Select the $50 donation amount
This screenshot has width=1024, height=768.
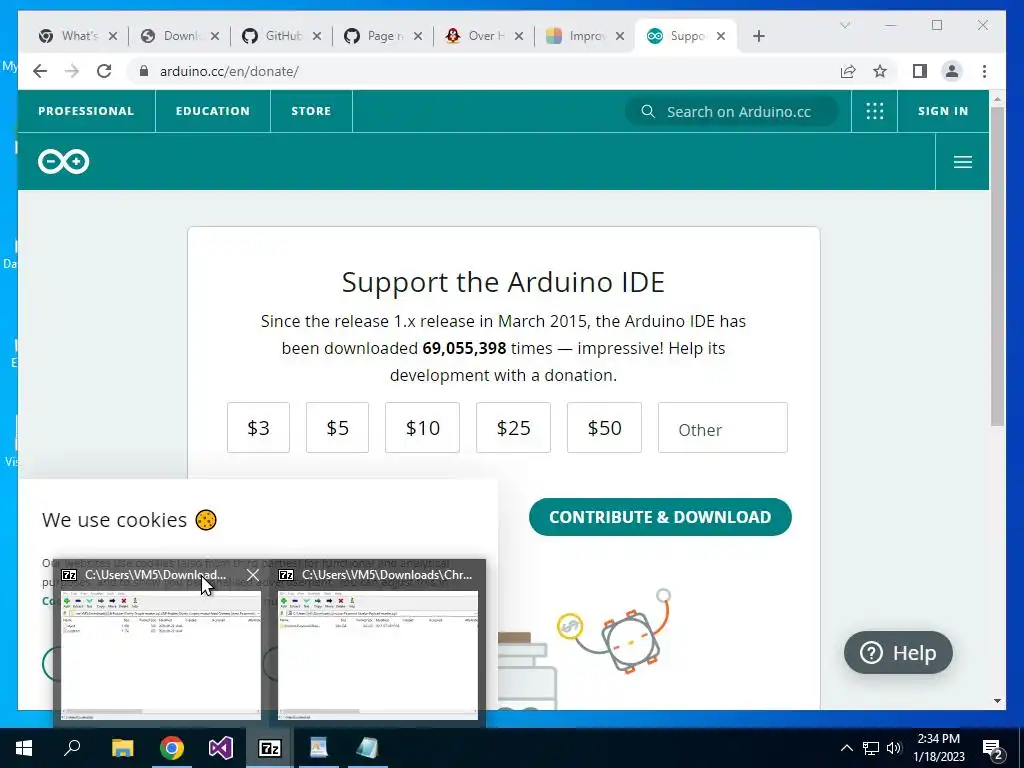[x=604, y=428]
